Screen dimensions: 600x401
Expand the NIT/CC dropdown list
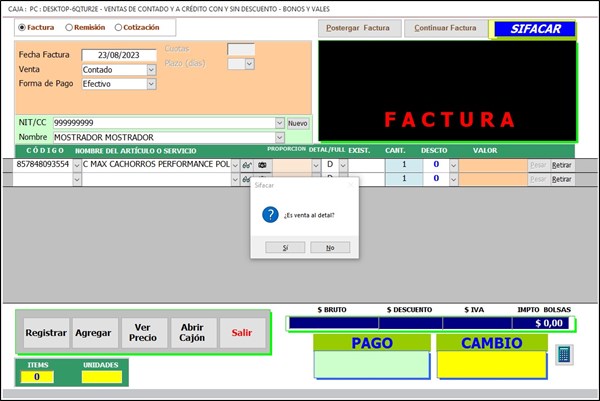(x=279, y=123)
